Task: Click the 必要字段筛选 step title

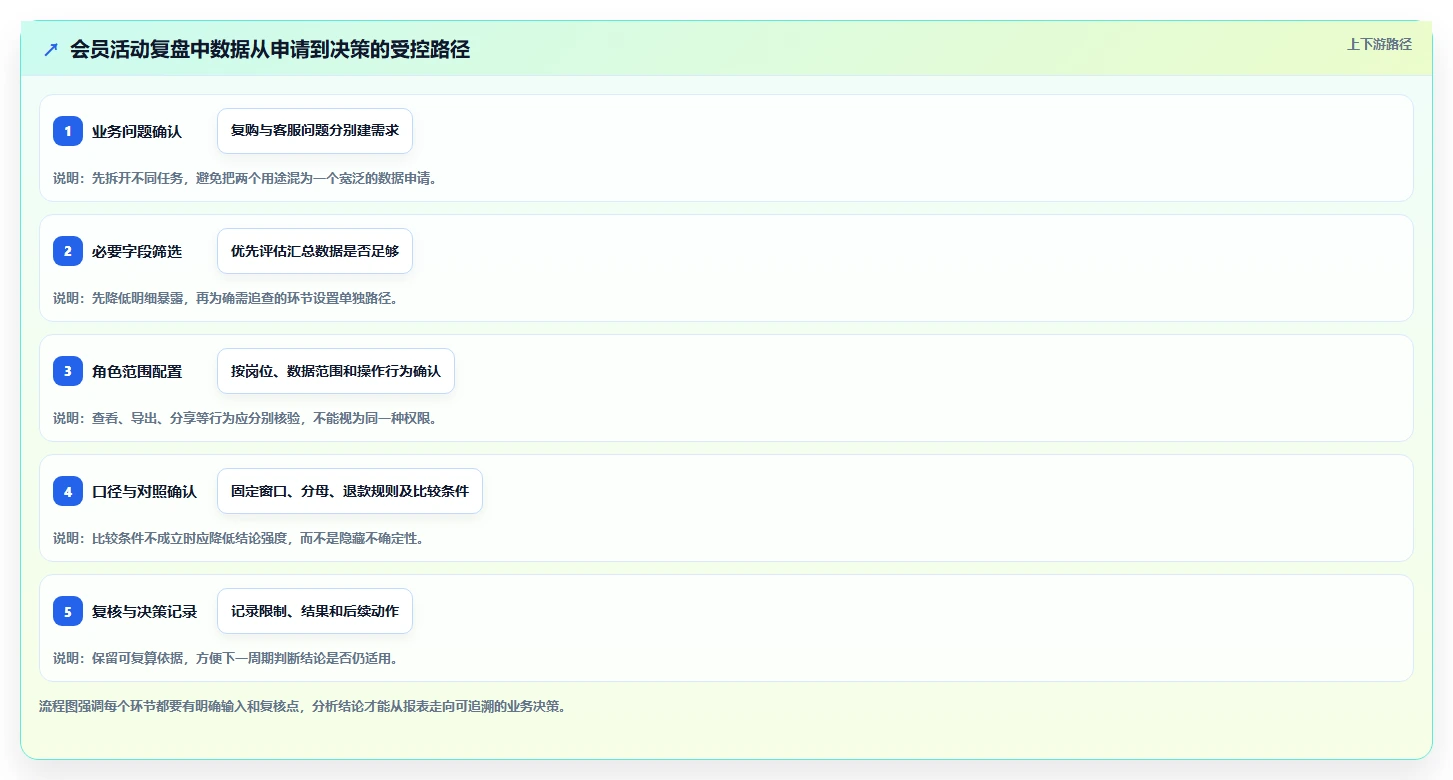Action: coord(137,251)
